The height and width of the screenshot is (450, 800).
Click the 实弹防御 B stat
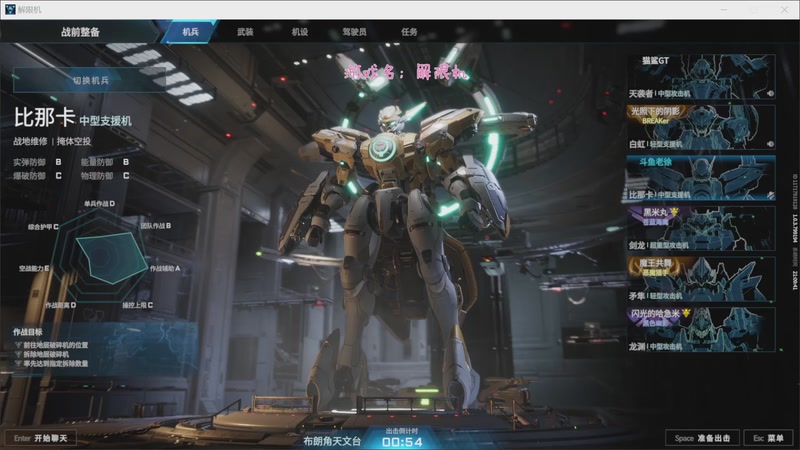point(37,162)
